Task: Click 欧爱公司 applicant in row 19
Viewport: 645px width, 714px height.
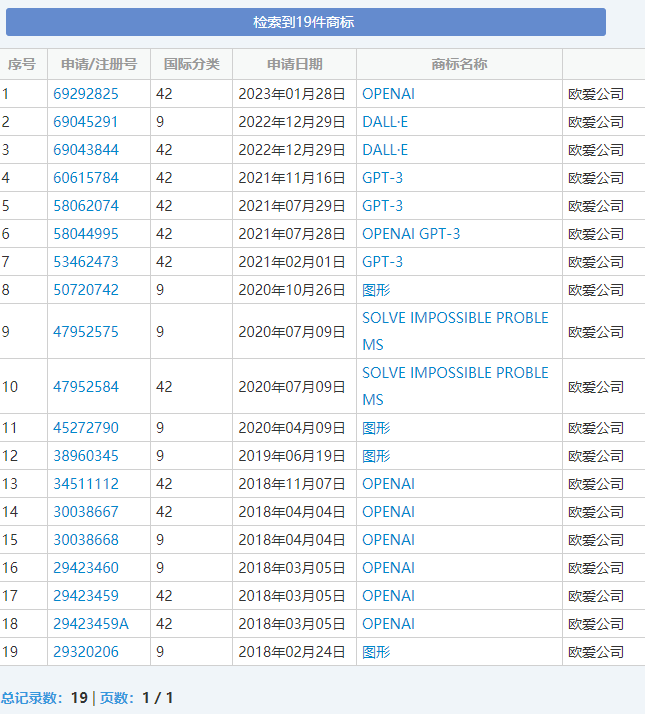Action: 596,652
